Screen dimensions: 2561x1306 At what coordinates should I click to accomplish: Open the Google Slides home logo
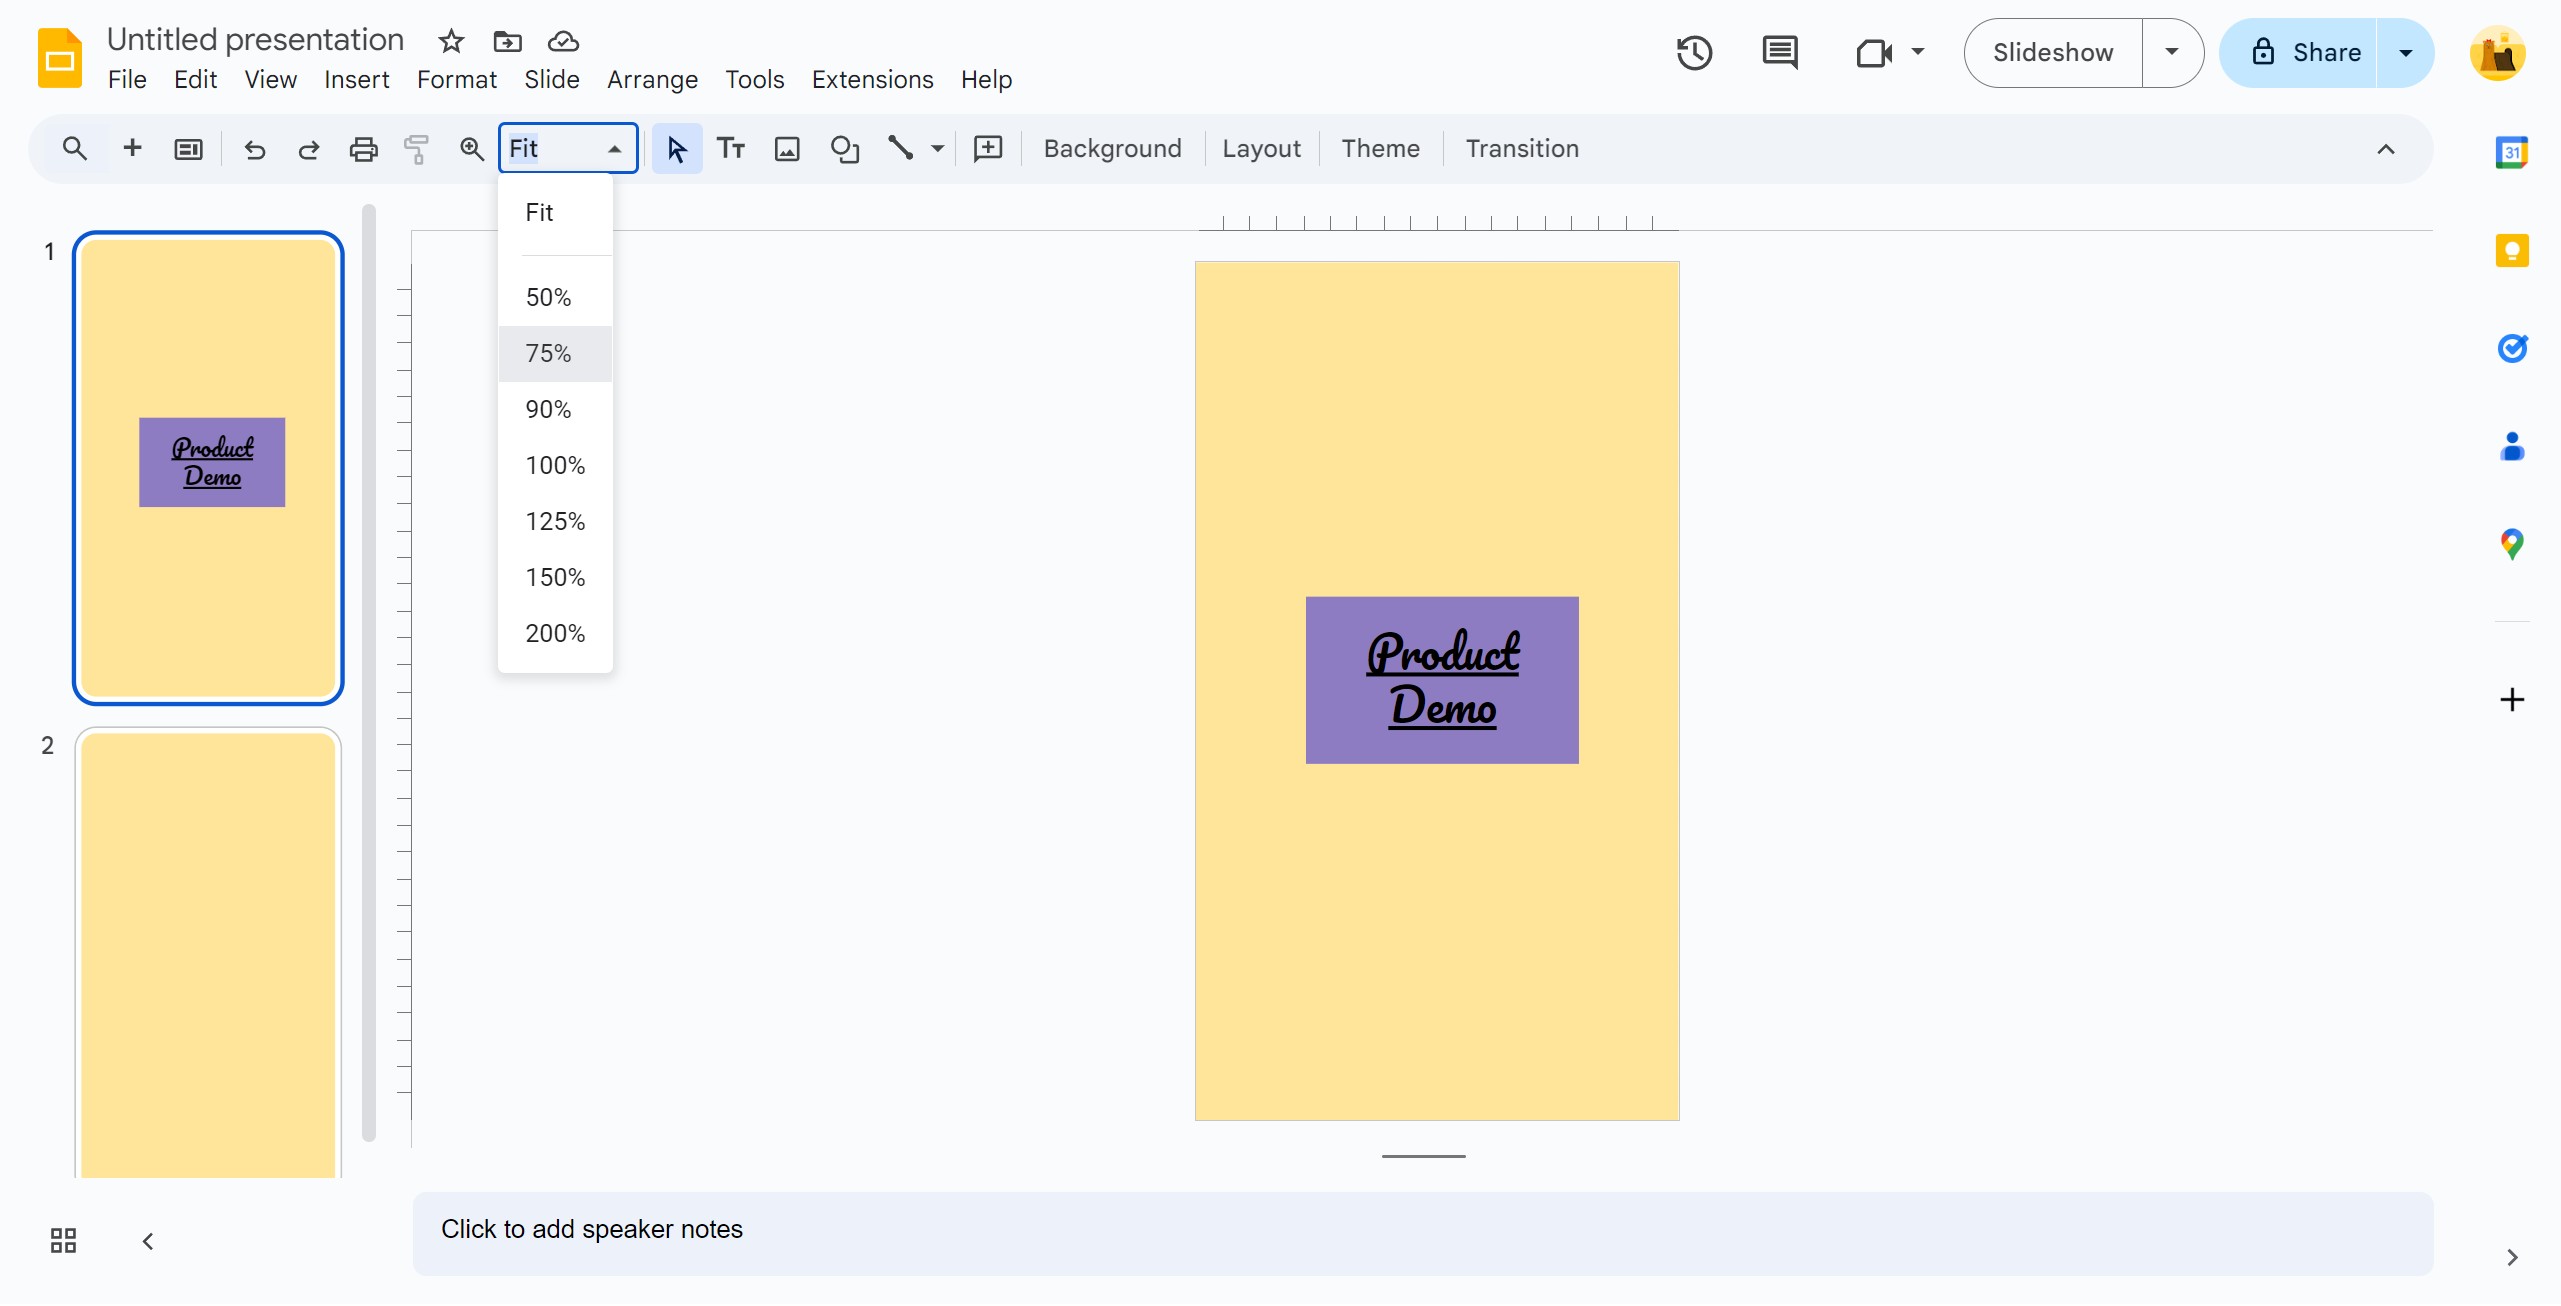pos(59,59)
